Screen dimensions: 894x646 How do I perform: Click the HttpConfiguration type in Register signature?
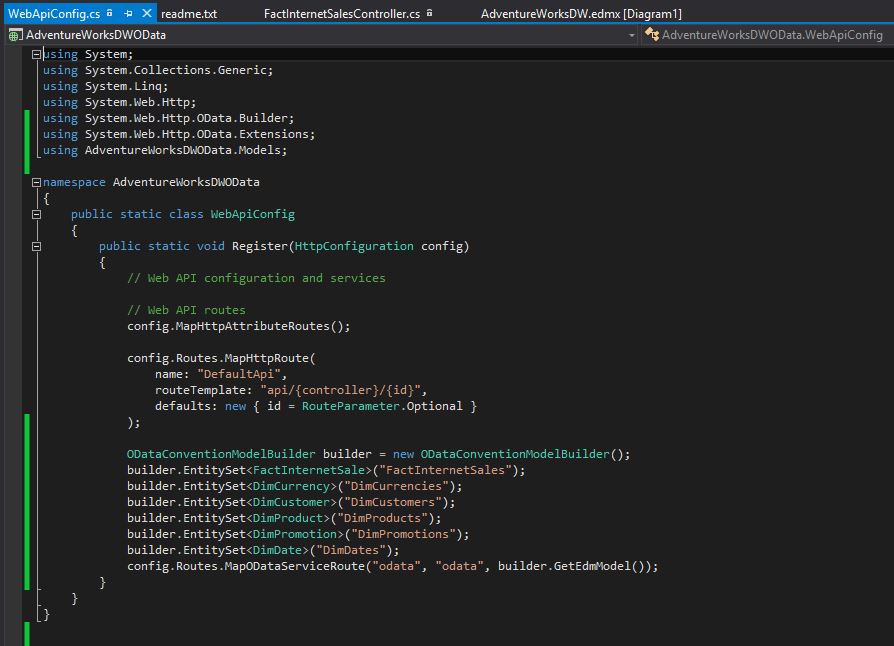pos(354,246)
